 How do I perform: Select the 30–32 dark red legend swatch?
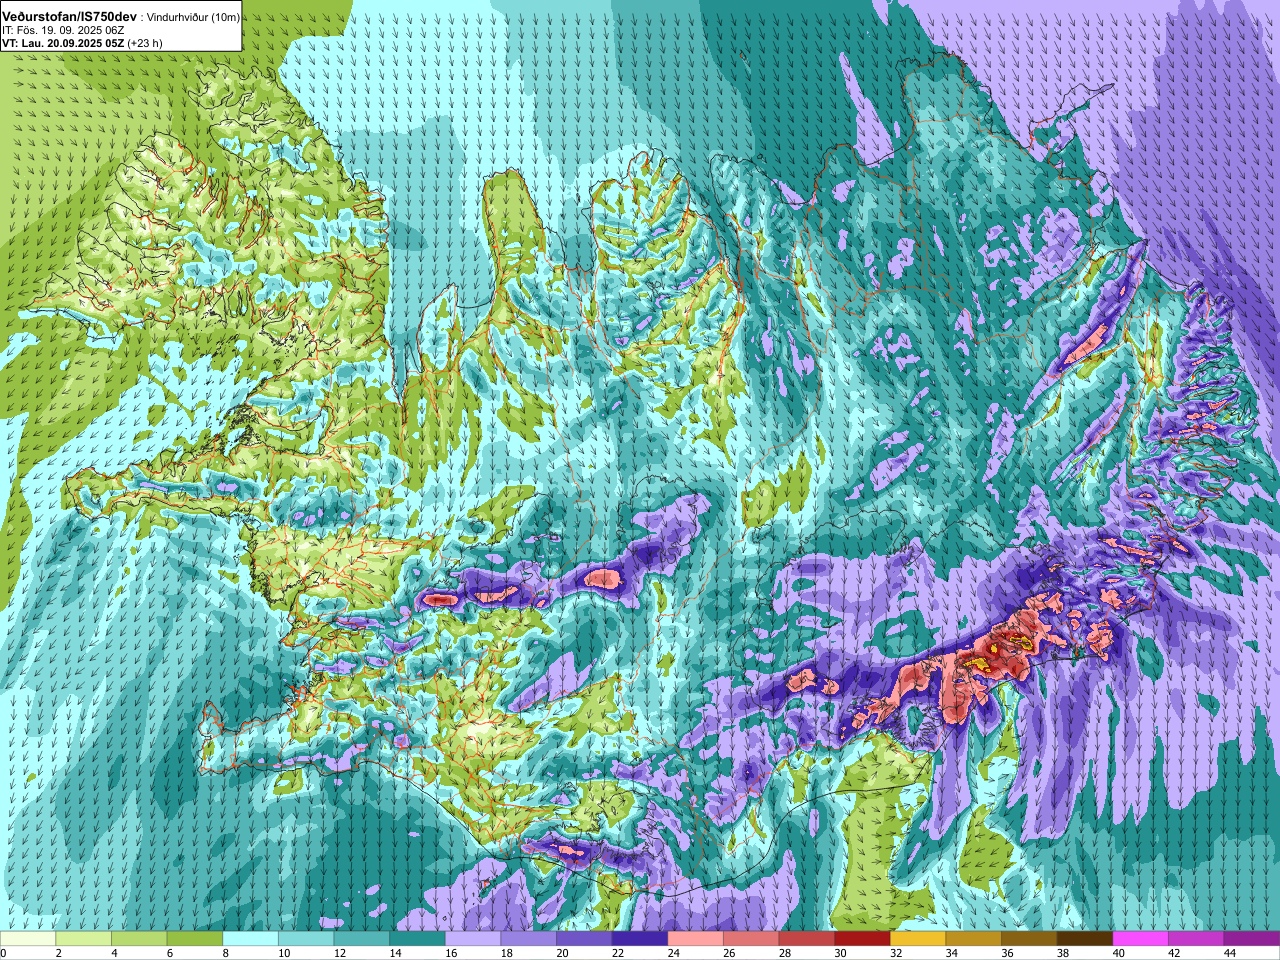(x=862, y=939)
